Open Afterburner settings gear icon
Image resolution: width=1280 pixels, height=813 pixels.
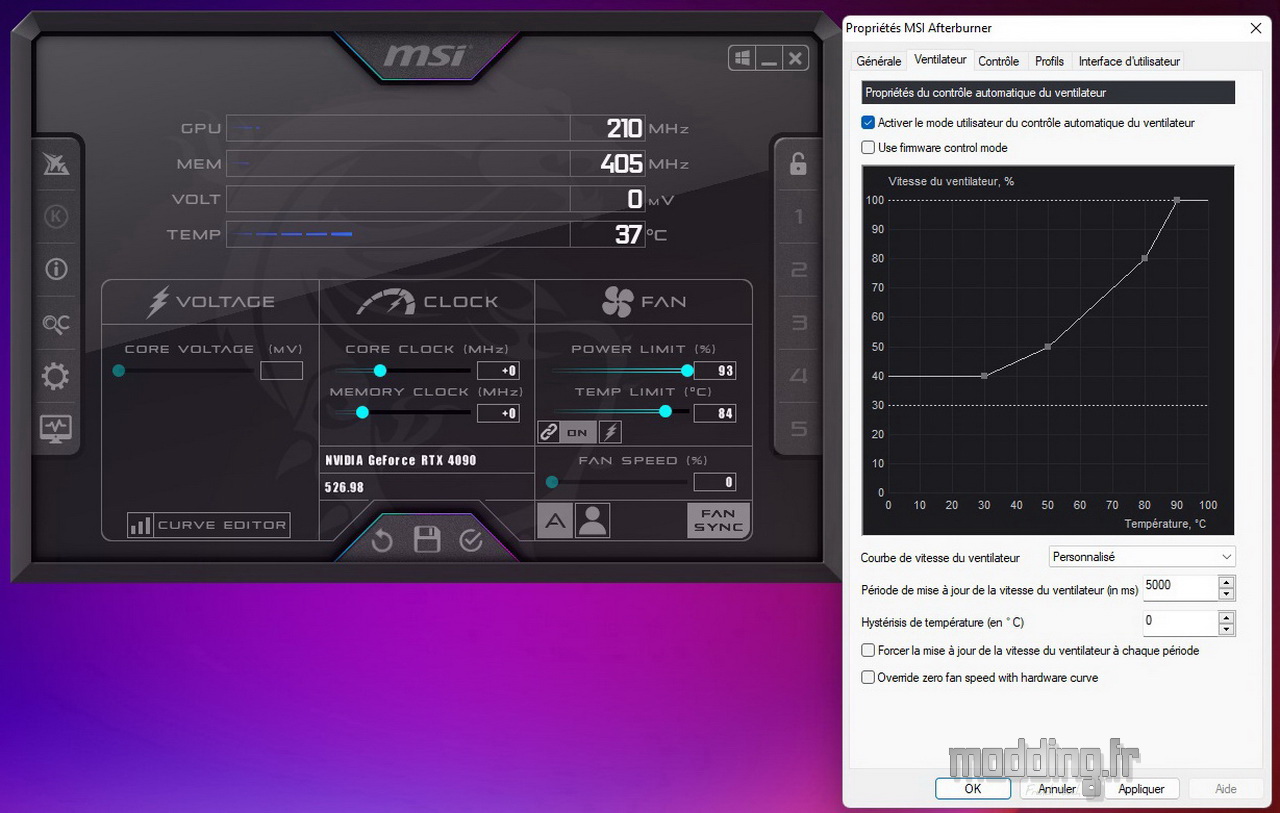tap(55, 376)
